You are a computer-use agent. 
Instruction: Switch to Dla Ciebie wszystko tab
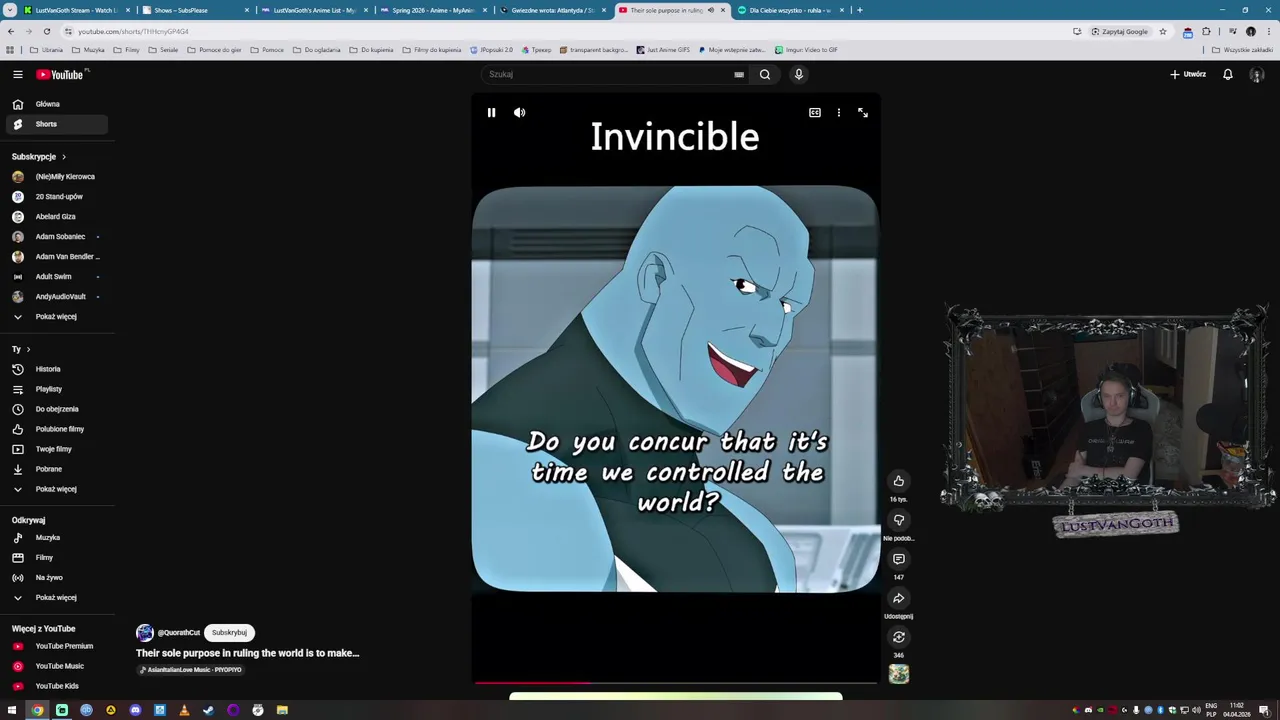790,10
